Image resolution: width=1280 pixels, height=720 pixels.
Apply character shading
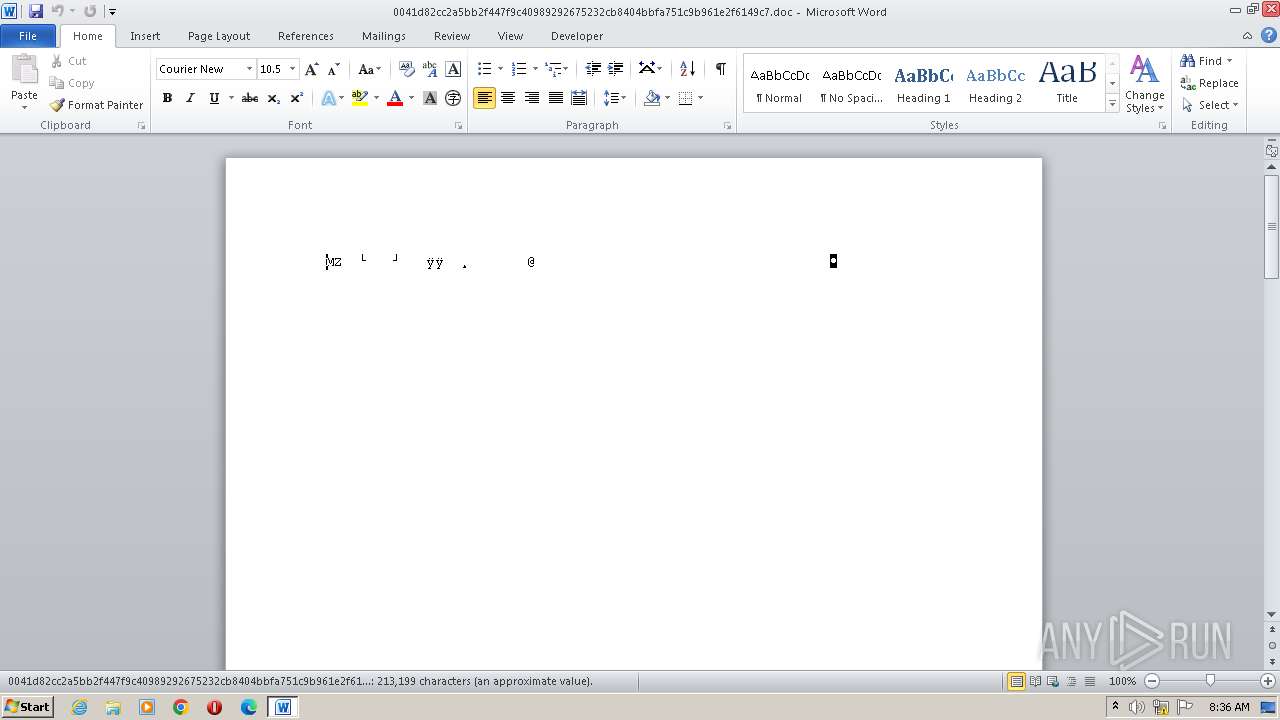point(430,98)
